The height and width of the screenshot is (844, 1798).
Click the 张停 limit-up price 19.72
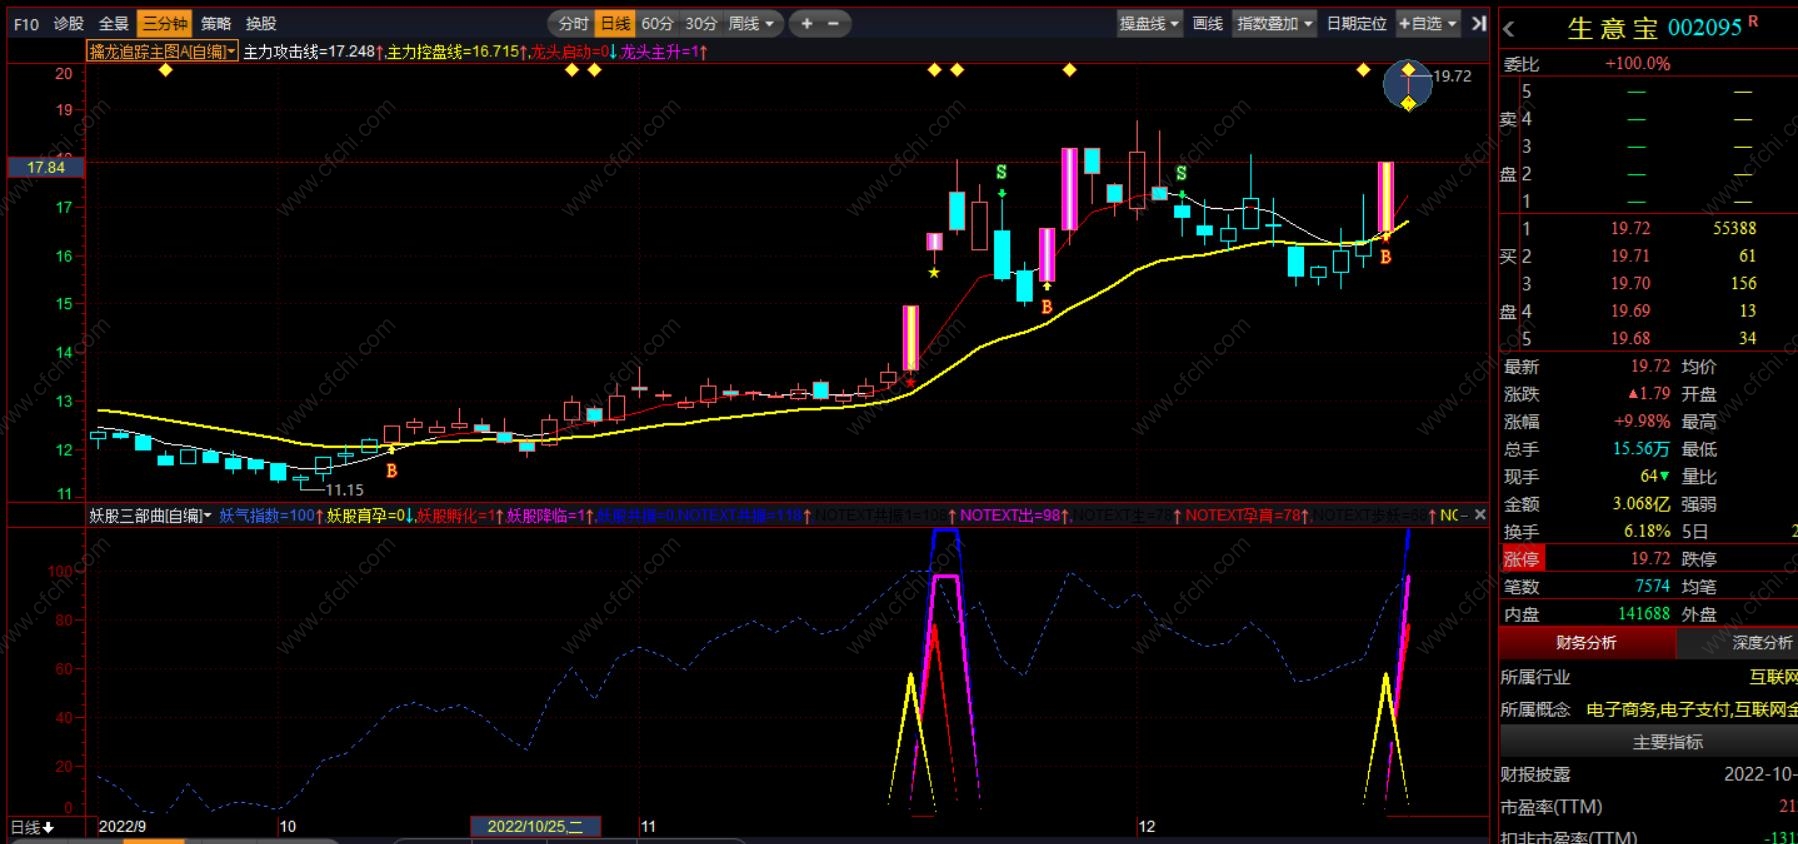(1650, 558)
